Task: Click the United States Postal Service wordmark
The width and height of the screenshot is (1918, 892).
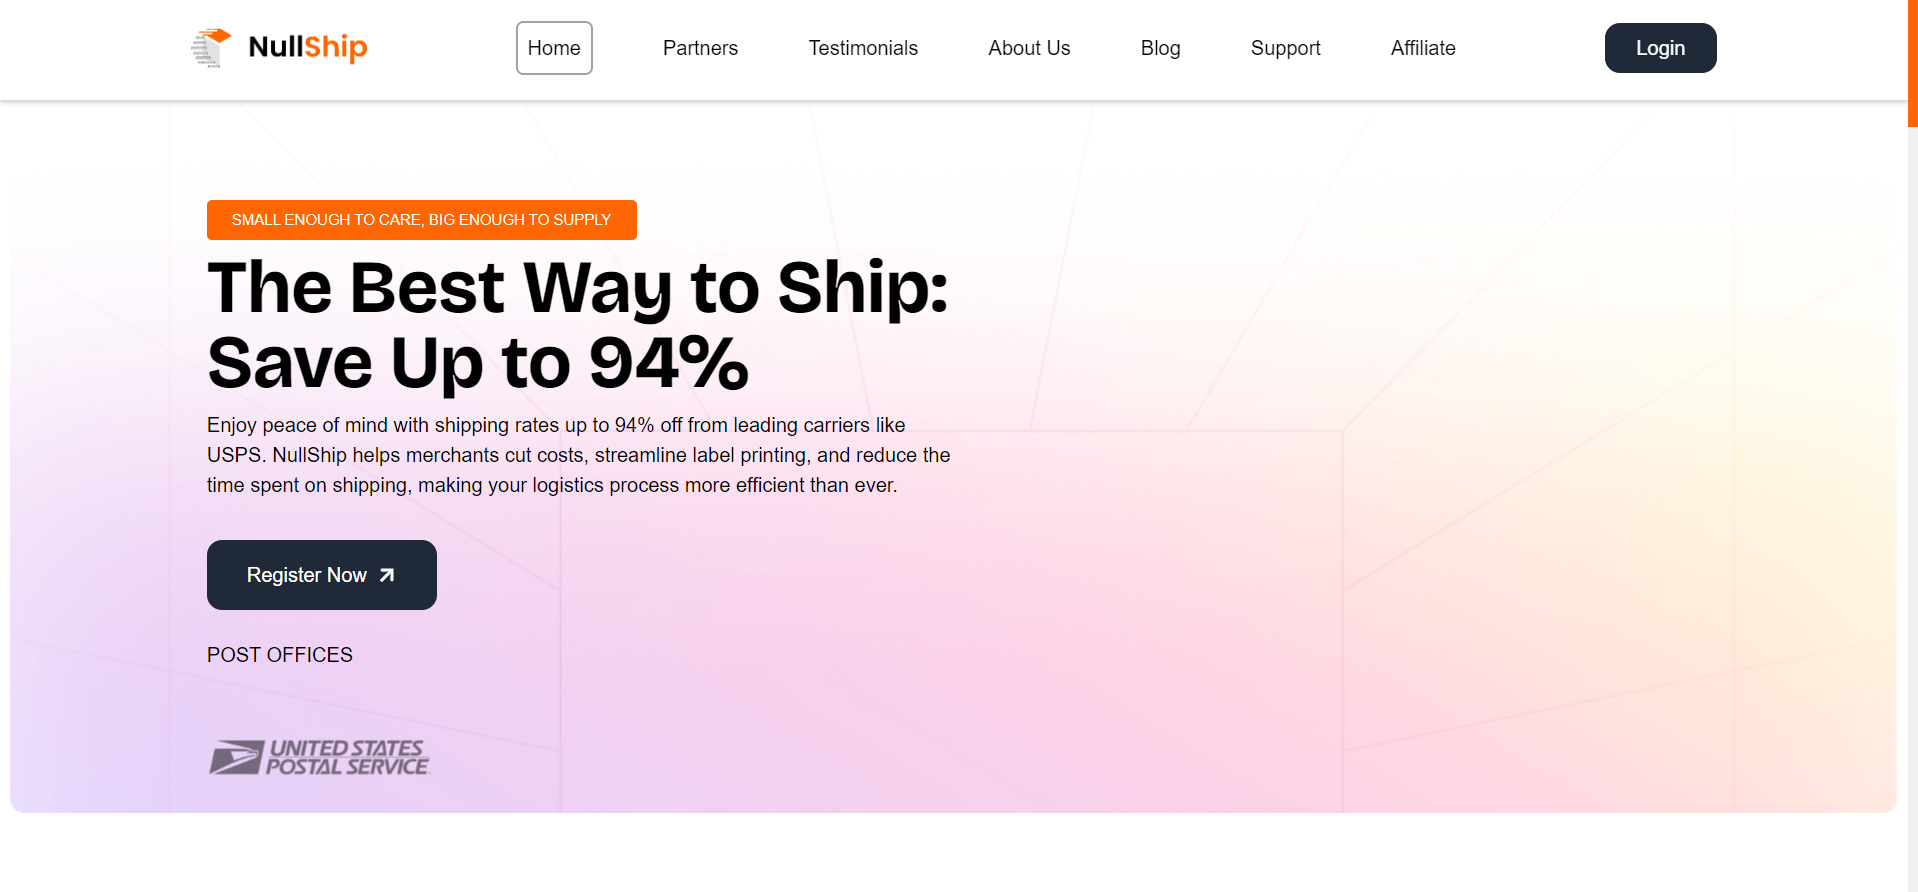Action: 347,758
